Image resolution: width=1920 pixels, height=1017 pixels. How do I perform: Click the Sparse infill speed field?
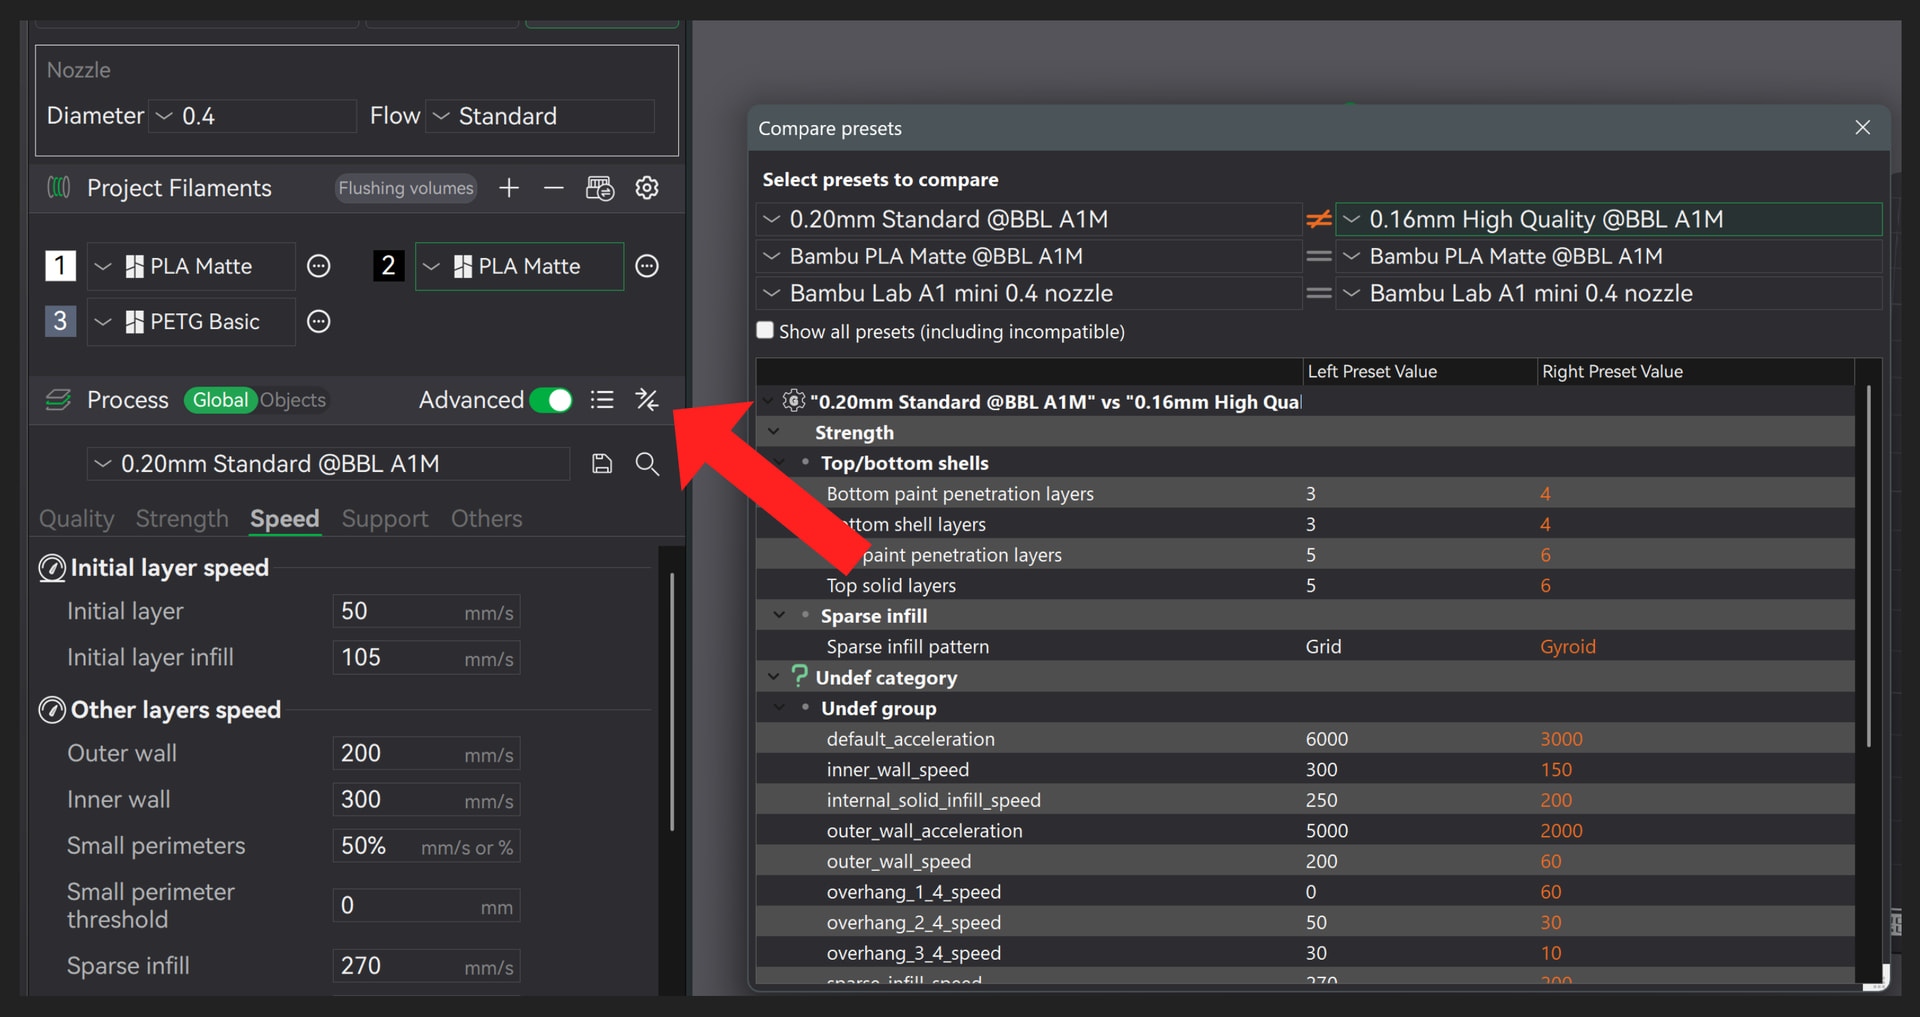pos(426,965)
